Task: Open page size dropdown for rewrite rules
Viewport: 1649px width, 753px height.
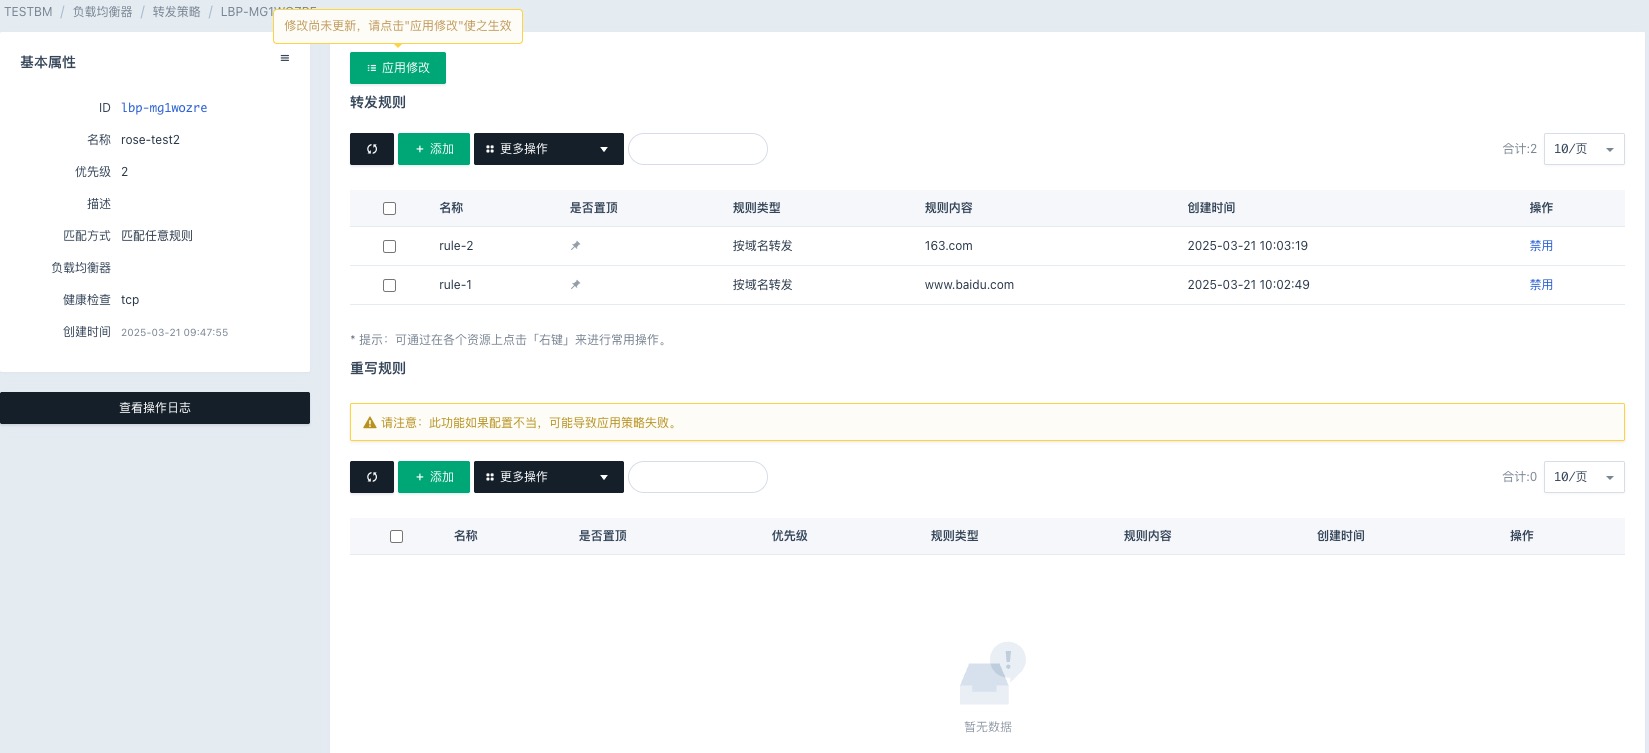Action: [1584, 477]
